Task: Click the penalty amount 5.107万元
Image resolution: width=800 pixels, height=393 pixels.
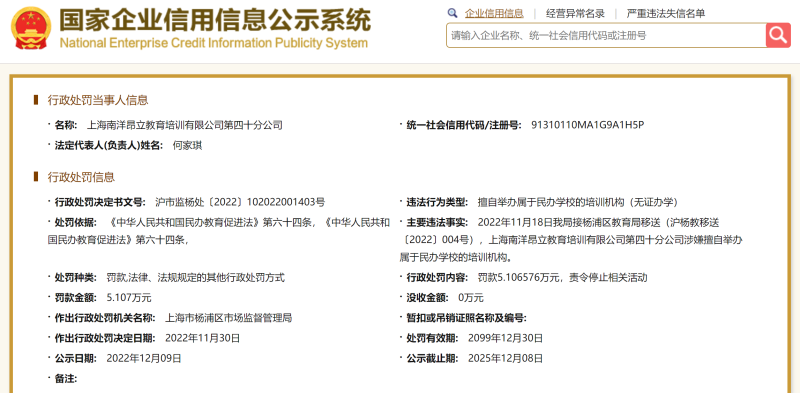Action: [x=129, y=297]
